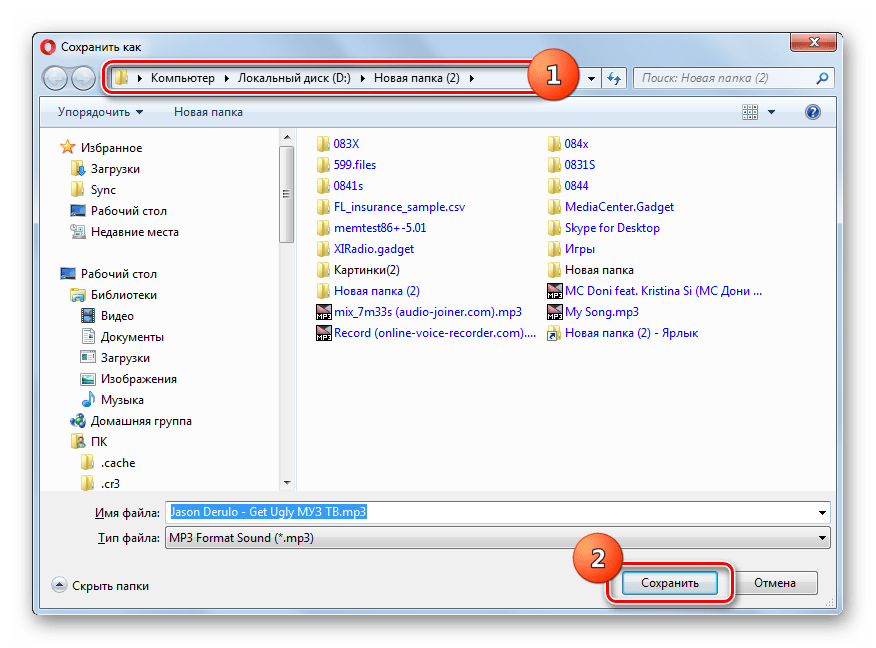This screenshot has width=876, height=648.
Task: Click the search magnifier icon
Action: pyautogui.click(x=822, y=78)
